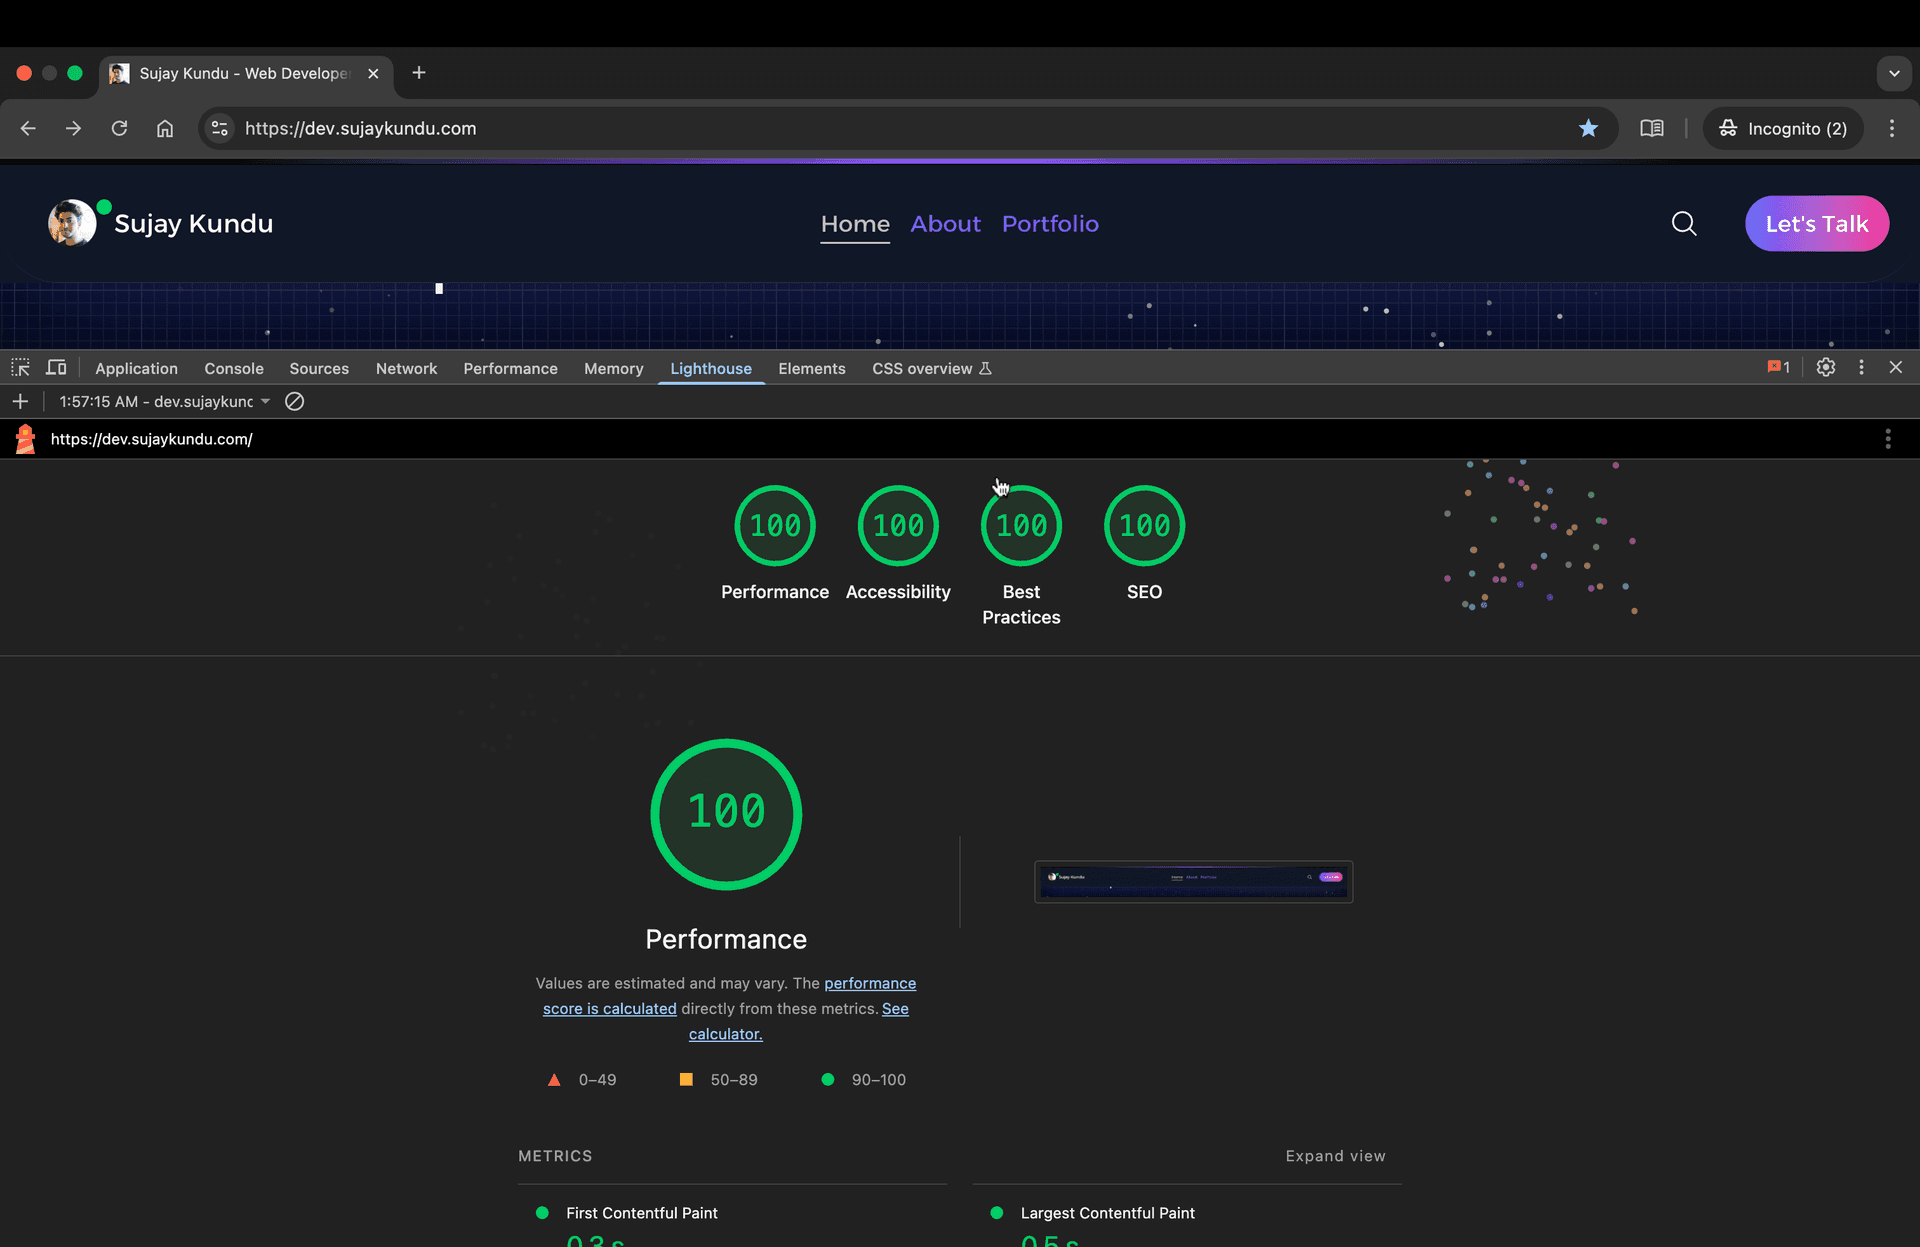Switch to the Console panel
The width and height of the screenshot is (1920, 1247).
tap(233, 368)
